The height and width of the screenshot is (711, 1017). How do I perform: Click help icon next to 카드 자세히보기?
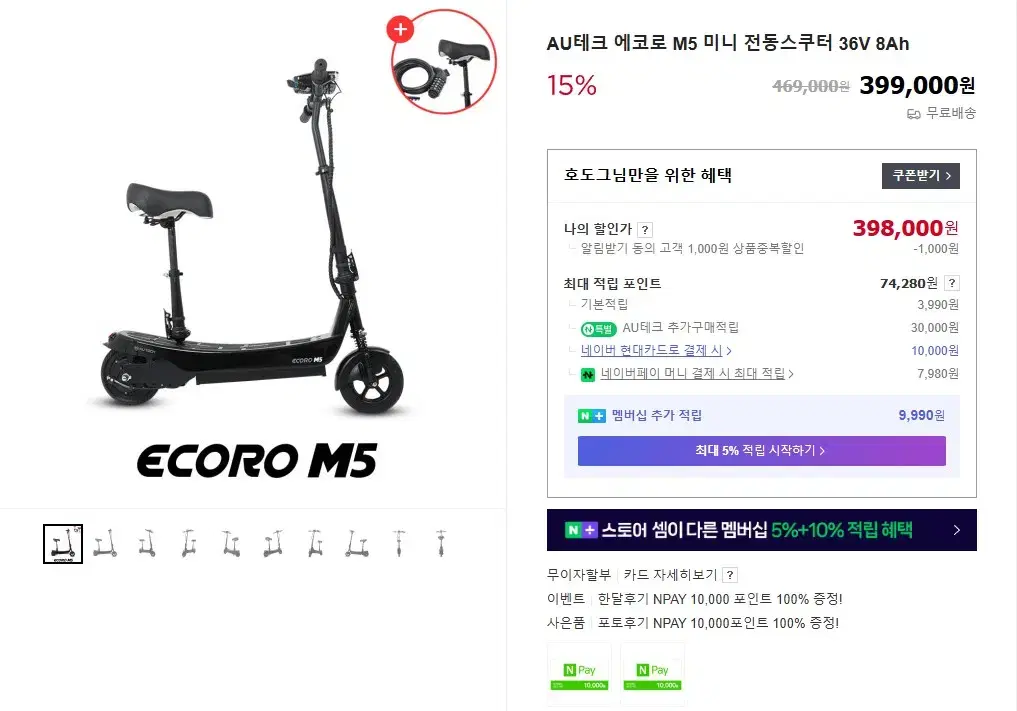(730, 575)
